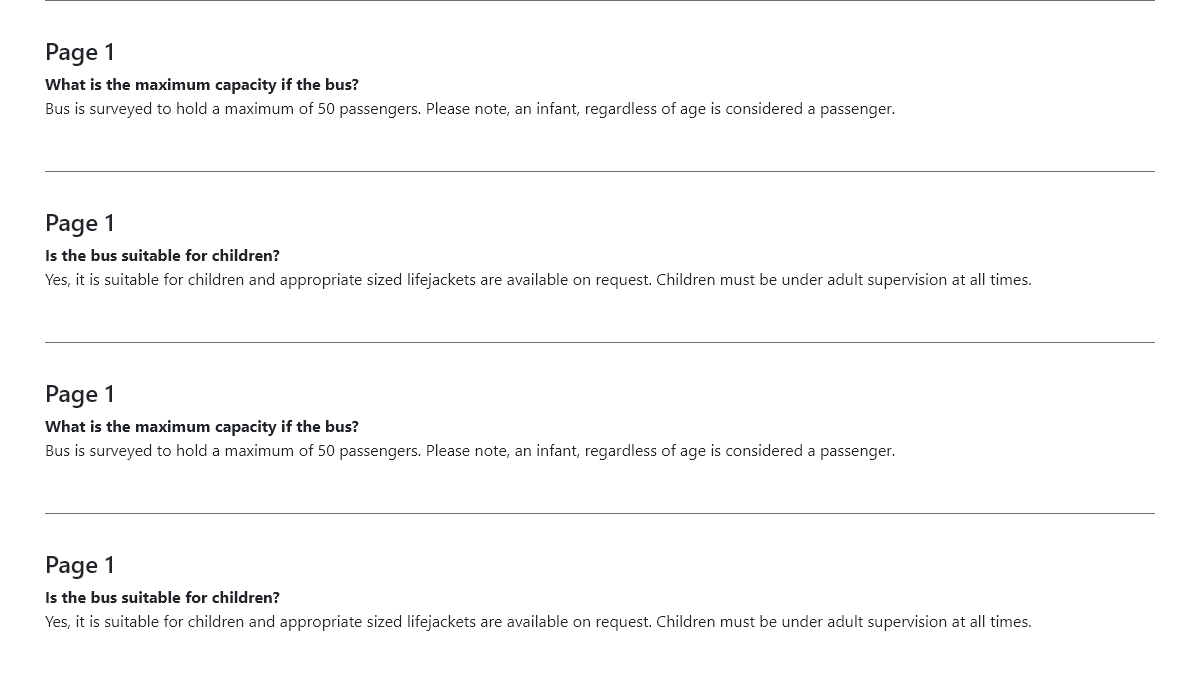Click the divider below the first capacity answer
The image size is (1200, 682).
600,171
